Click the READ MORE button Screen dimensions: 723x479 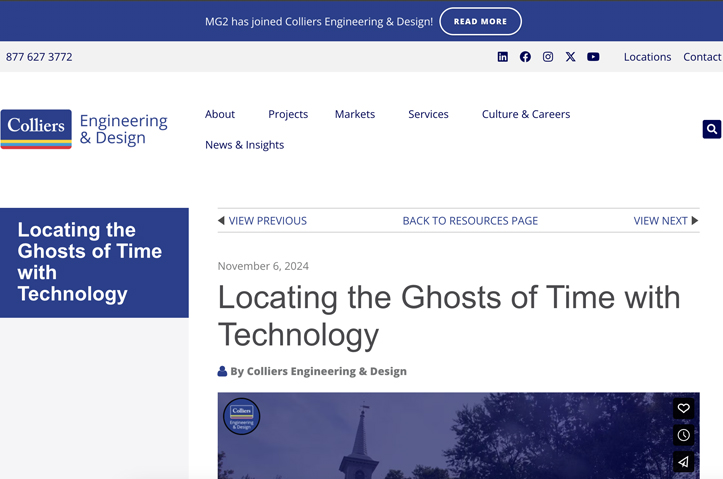(480, 21)
